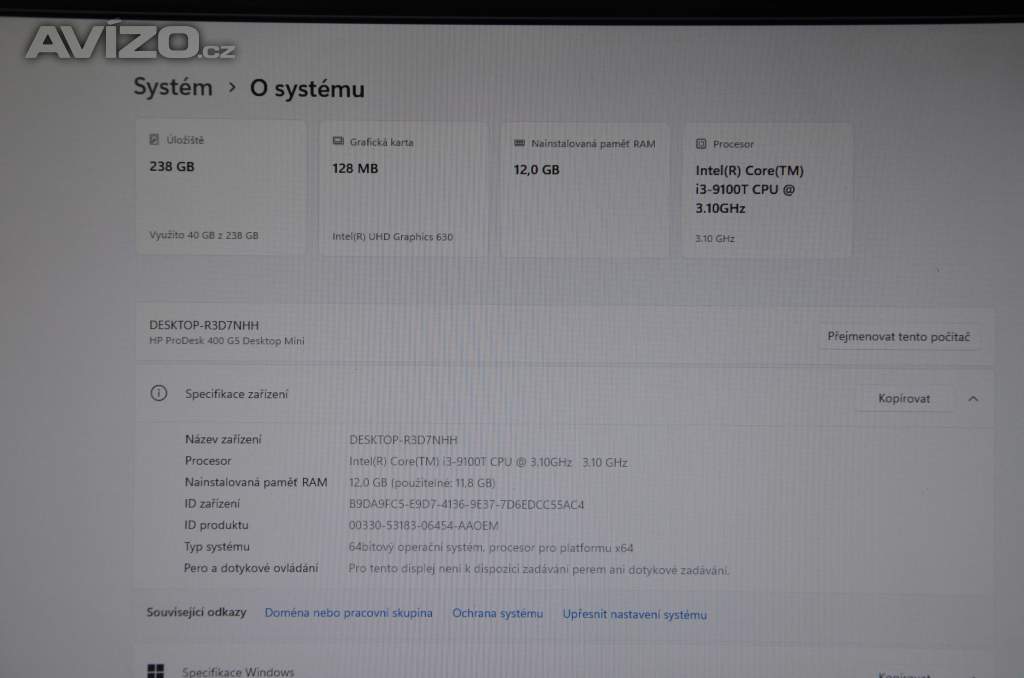Go back to Systém via the breadcrumb
1024x678 pixels.
[173, 87]
